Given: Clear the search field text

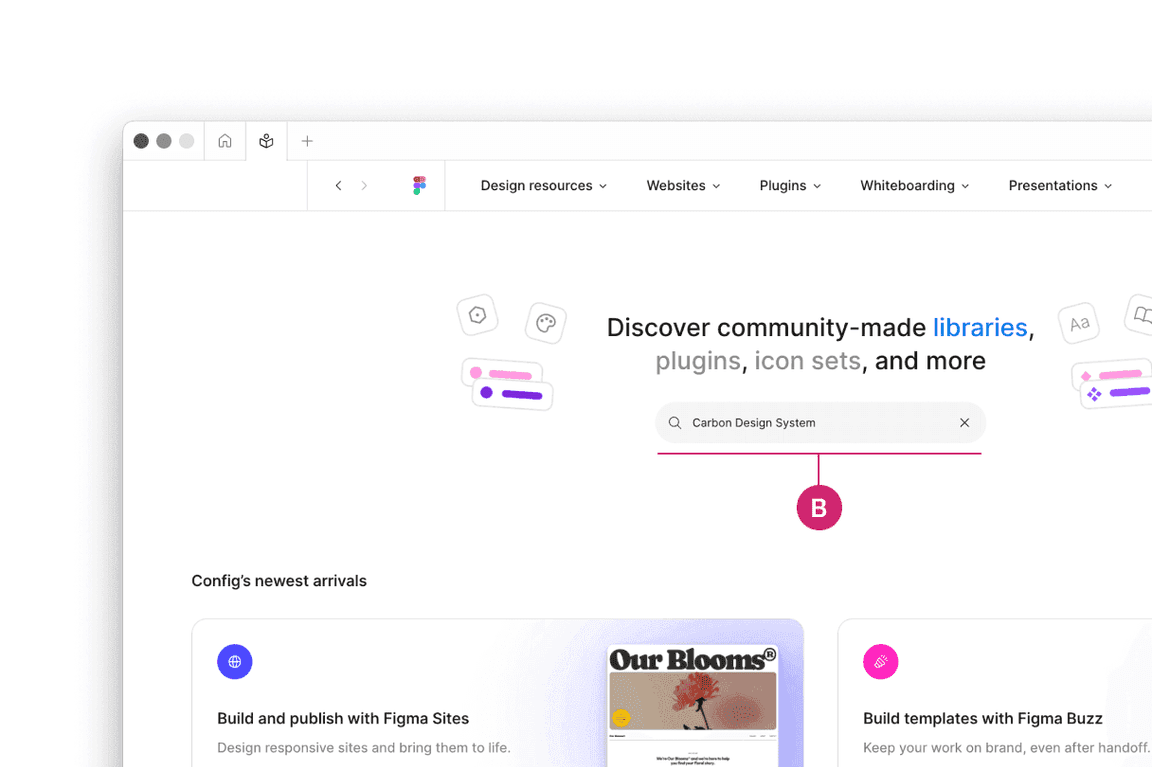Looking at the screenshot, I should pos(964,423).
